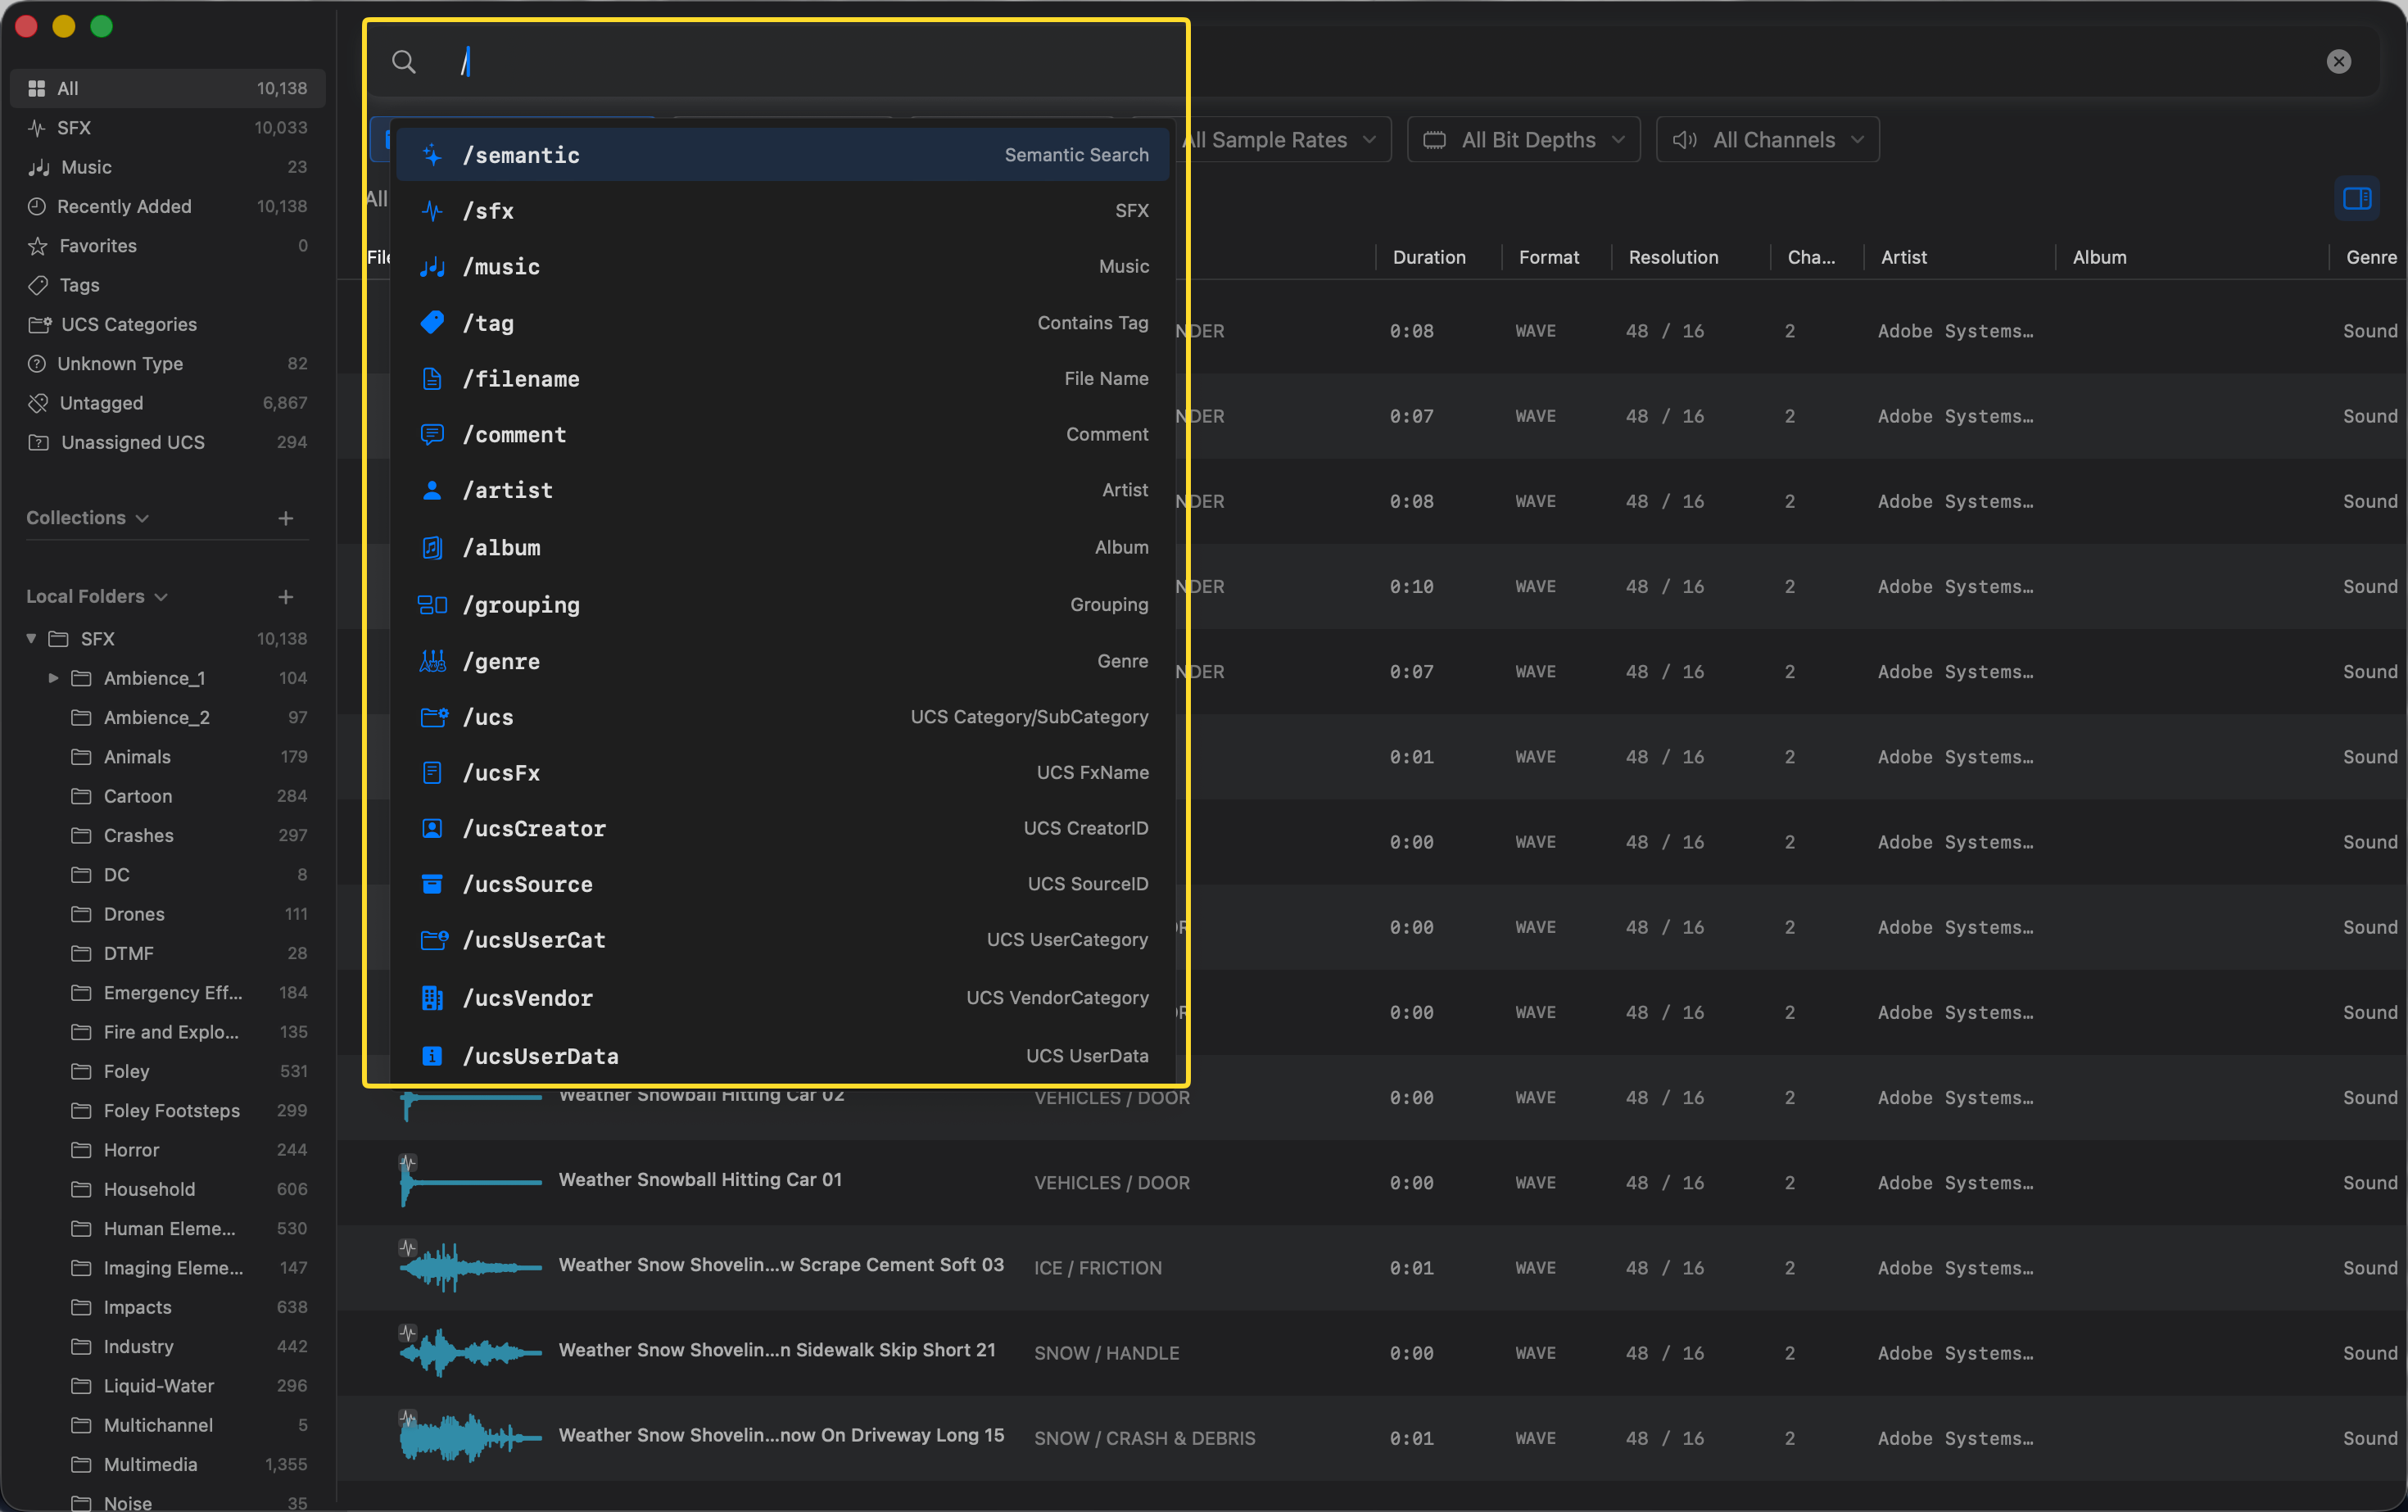
Task: Expand the Ambience_1 folder triangle
Action: pyautogui.click(x=54, y=678)
